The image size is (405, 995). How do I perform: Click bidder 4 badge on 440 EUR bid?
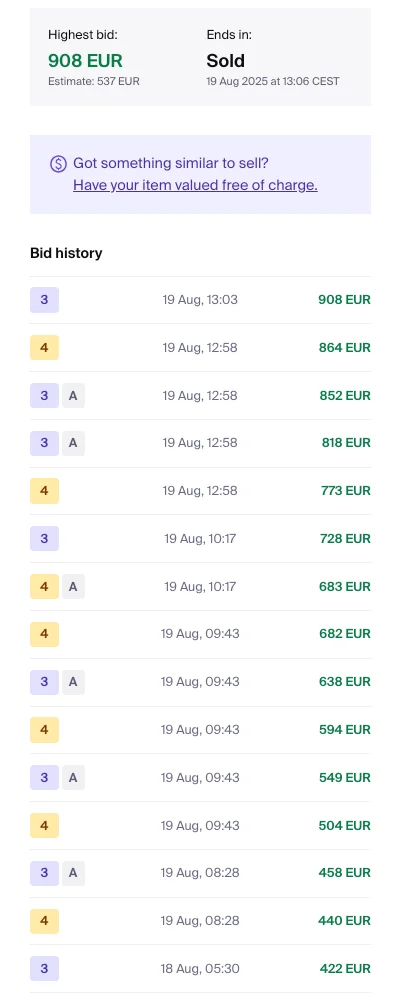coord(44,921)
